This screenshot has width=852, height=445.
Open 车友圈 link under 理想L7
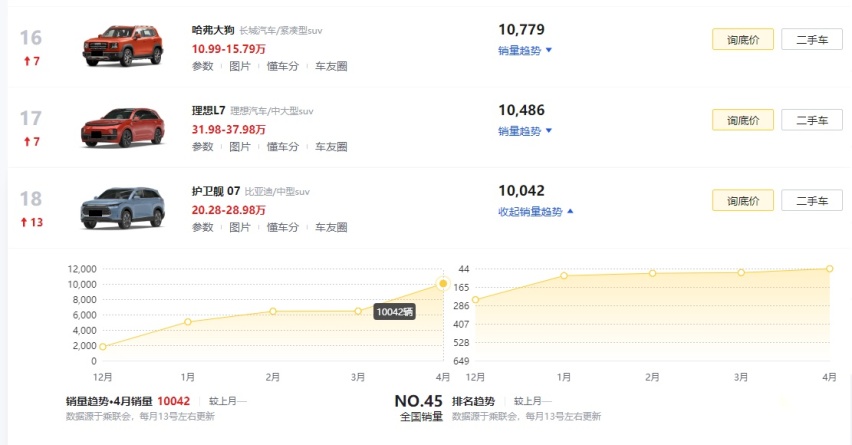331,147
